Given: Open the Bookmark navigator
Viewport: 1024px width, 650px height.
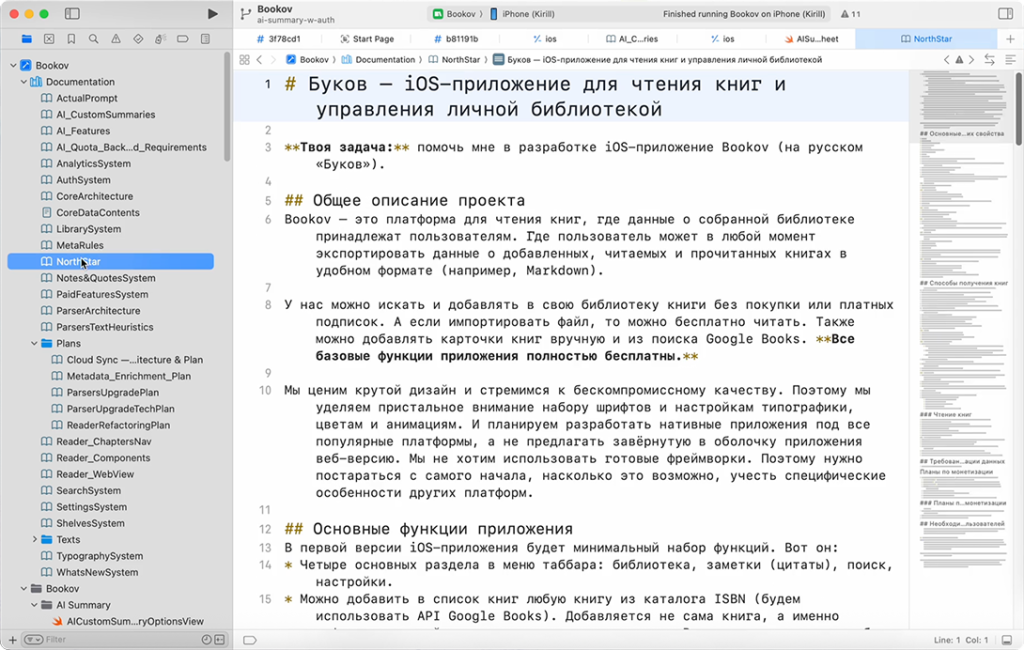Looking at the screenshot, I should click(x=71, y=39).
